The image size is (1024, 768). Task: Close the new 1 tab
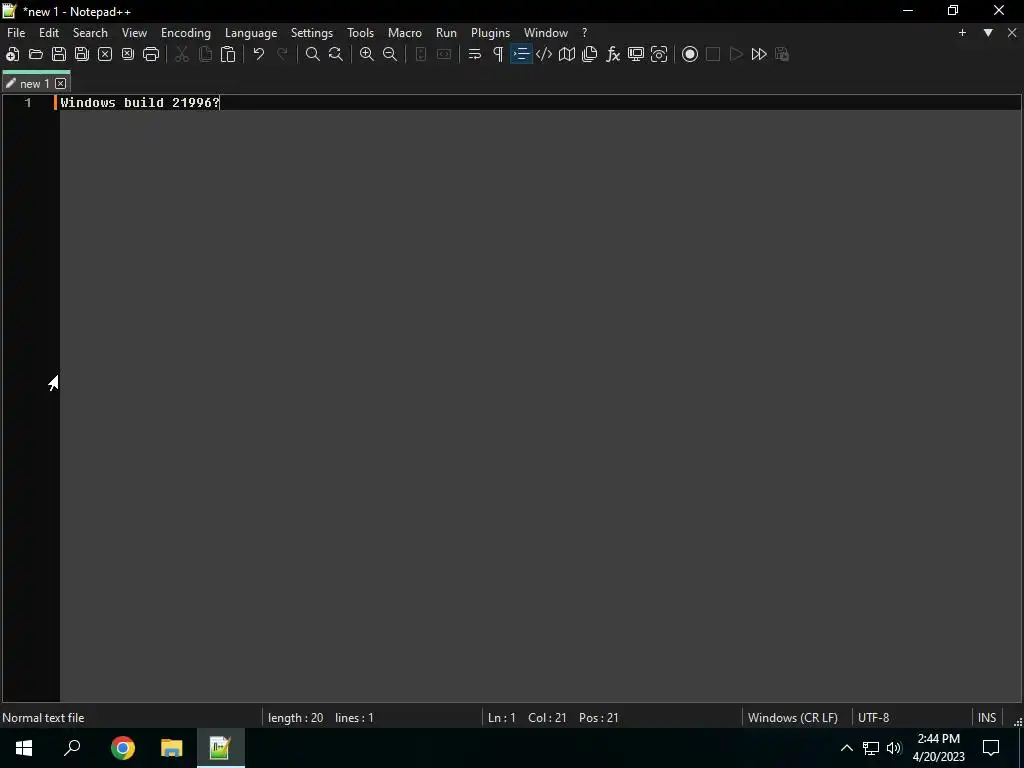pos(61,84)
